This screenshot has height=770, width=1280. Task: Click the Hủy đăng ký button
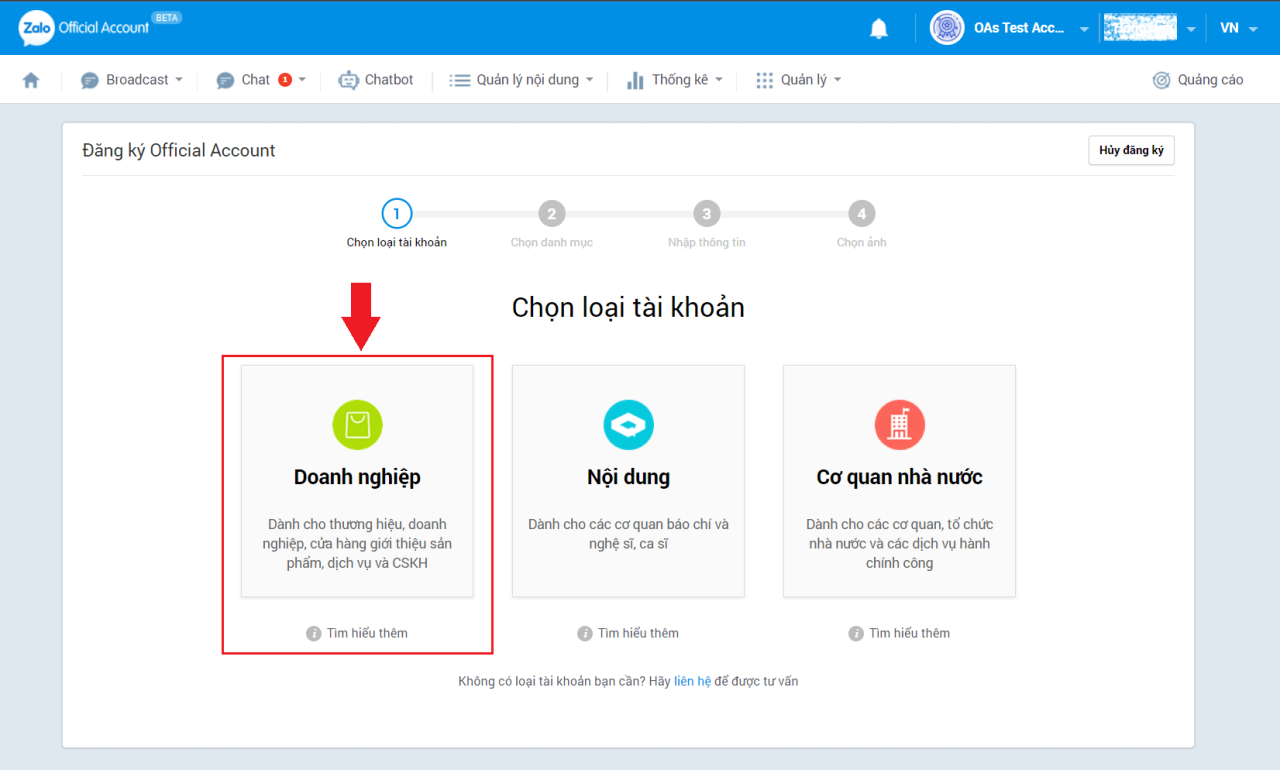1131,150
